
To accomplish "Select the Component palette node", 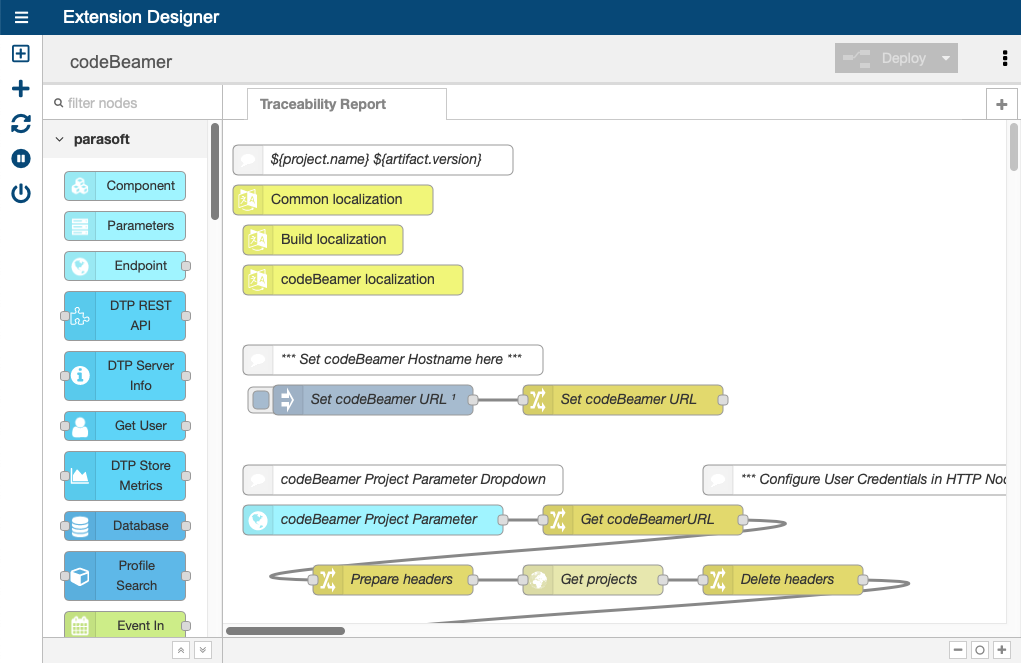I will (125, 186).
